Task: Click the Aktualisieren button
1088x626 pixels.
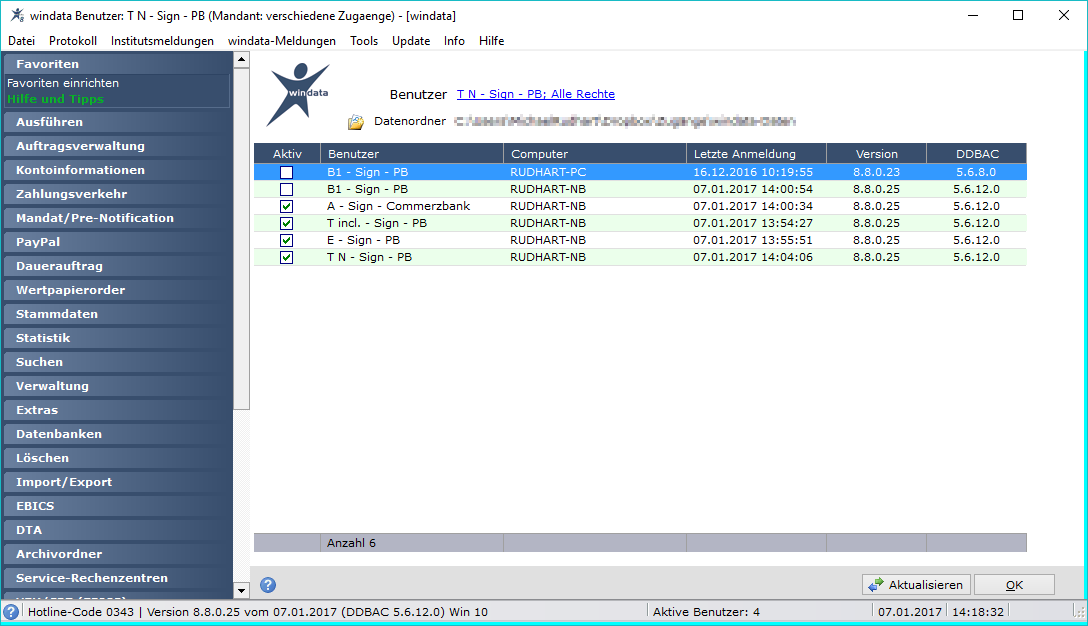Action: pos(916,585)
